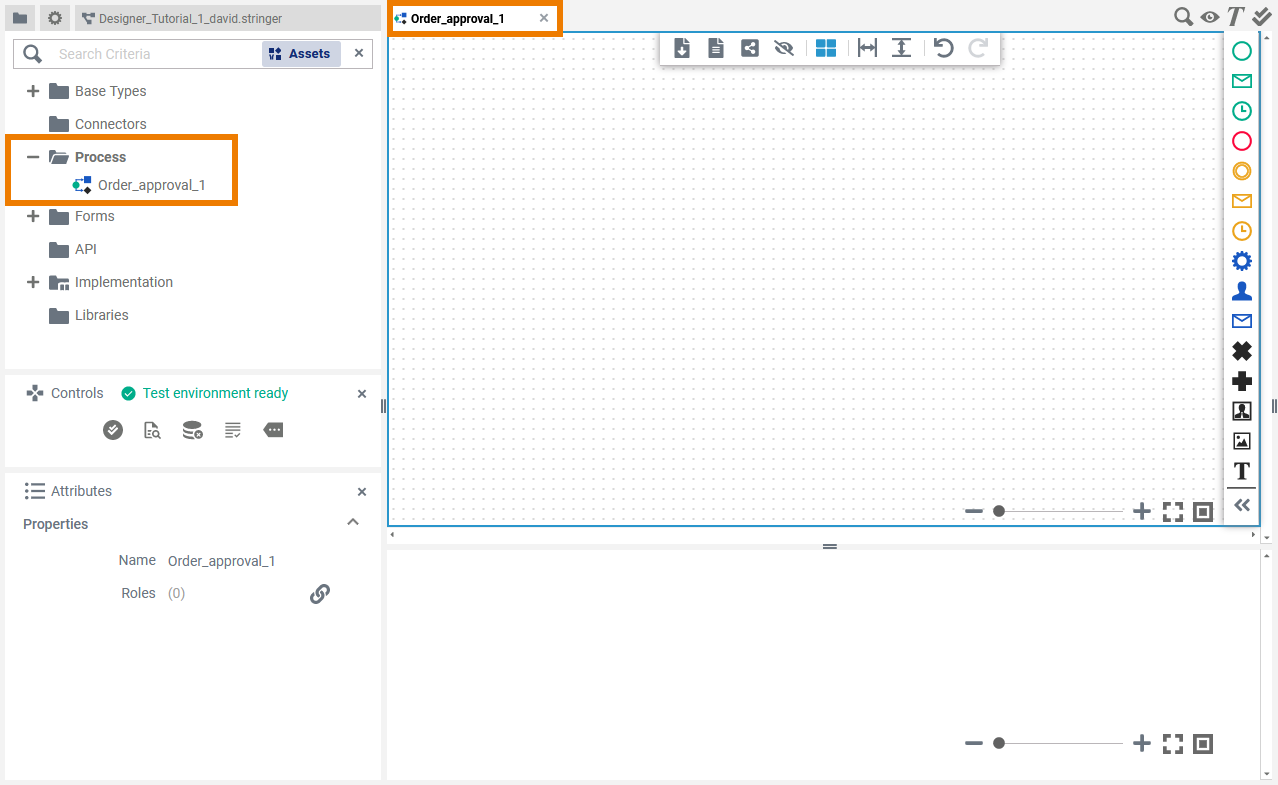Click the label tag with dots icon
Image resolution: width=1278 pixels, height=785 pixels.
pyautogui.click(x=273, y=430)
